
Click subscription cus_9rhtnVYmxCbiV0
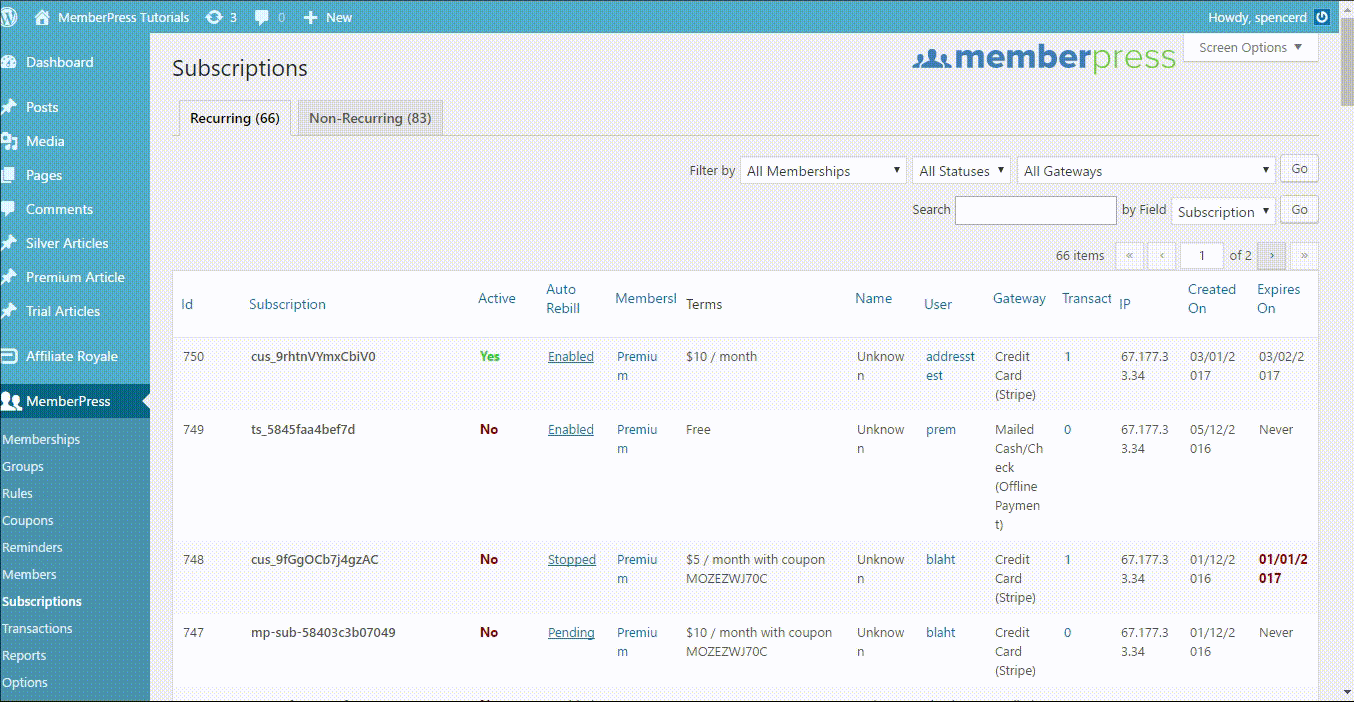[x=313, y=356]
